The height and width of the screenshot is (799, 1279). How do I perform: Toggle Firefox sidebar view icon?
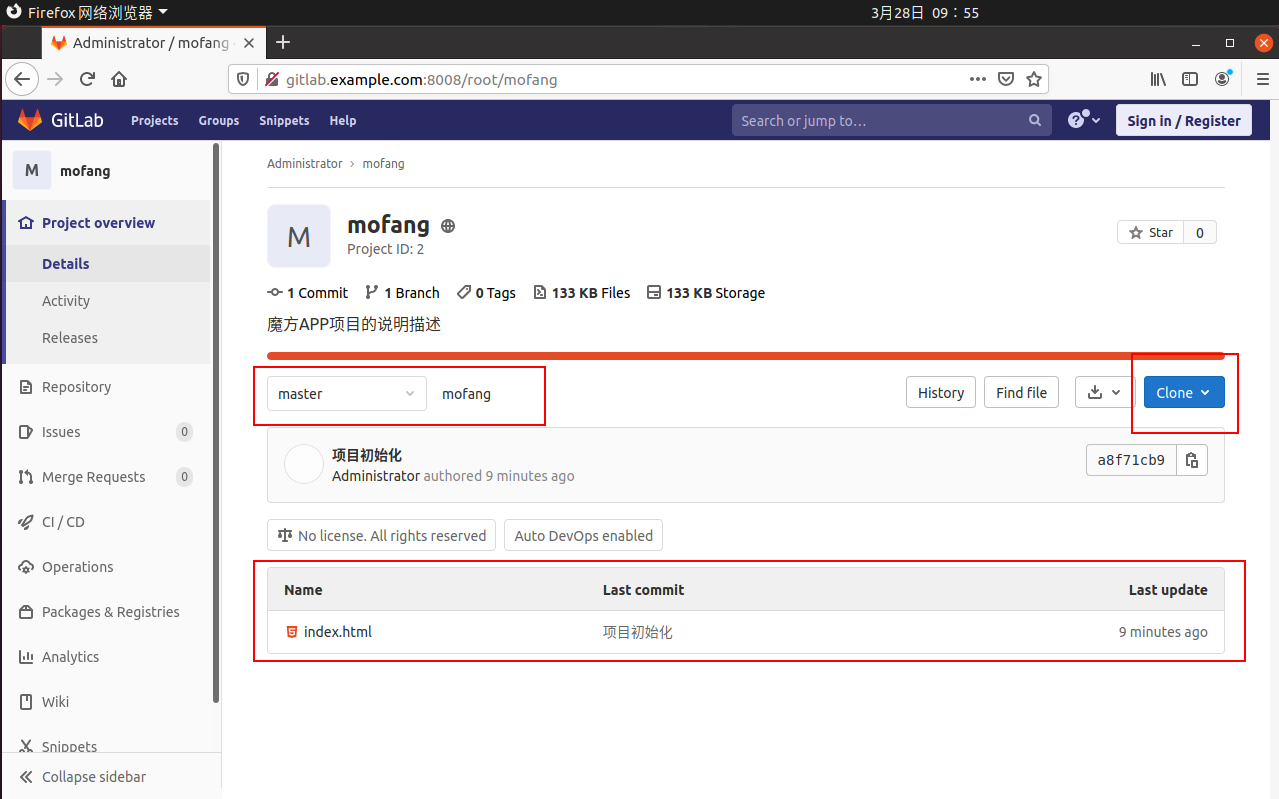1190,79
